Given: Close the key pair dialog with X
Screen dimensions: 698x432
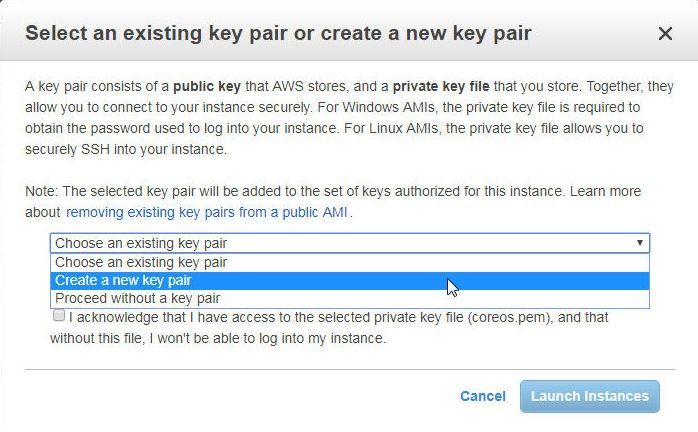Looking at the screenshot, I should click(x=665, y=33).
